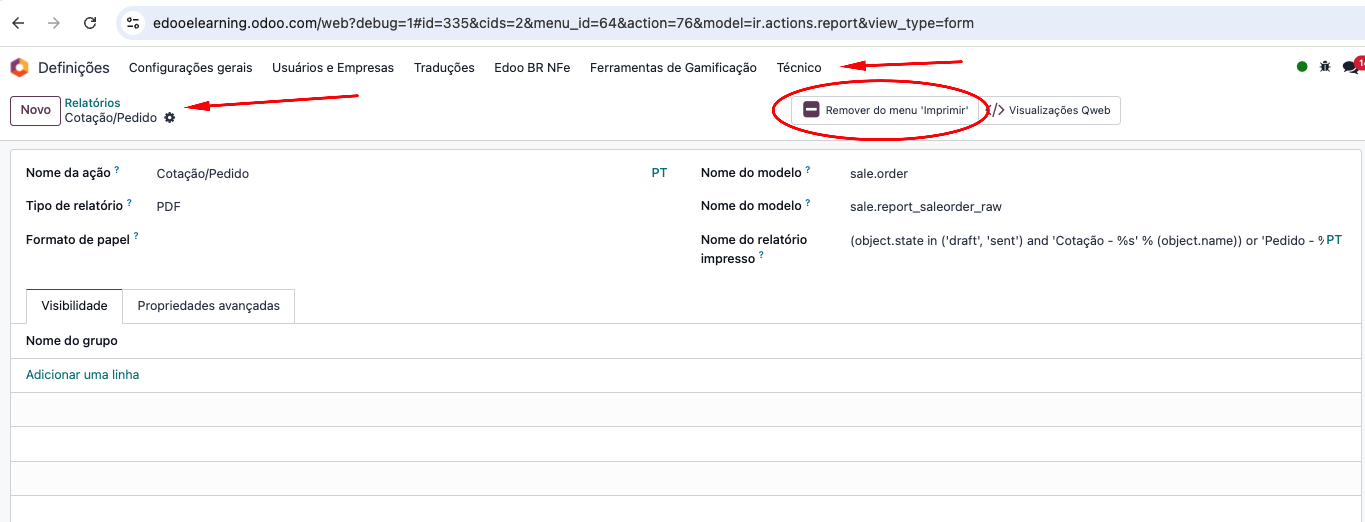Click the green online status indicator

coord(1302,67)
